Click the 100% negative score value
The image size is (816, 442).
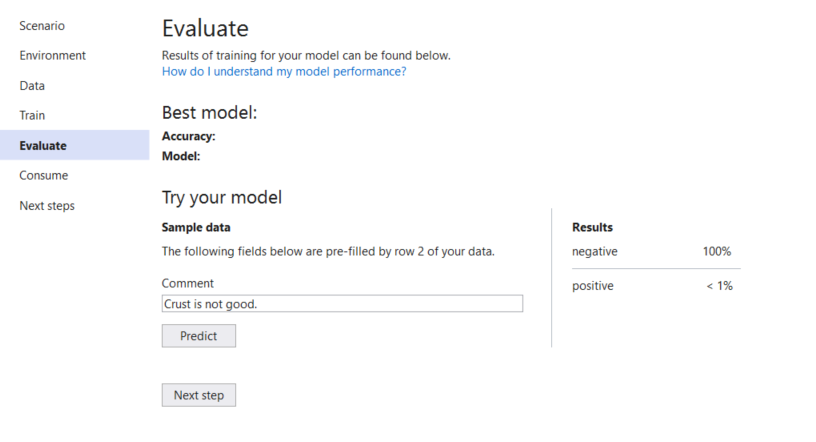pos(717,251)
